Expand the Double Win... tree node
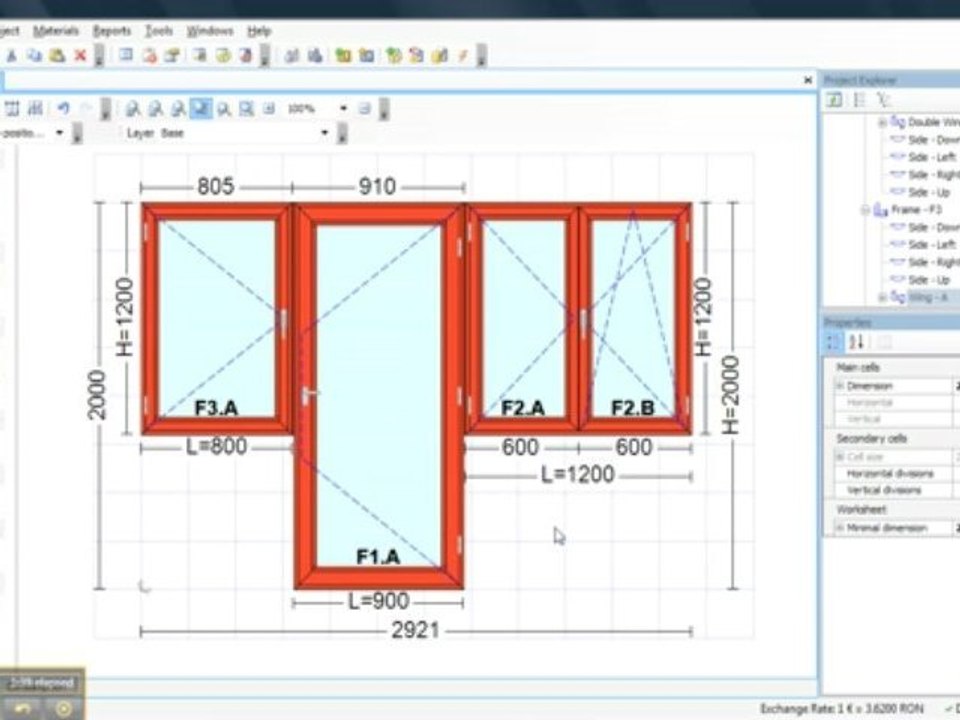Screen dimensions: 960x720 click(882, 122)
